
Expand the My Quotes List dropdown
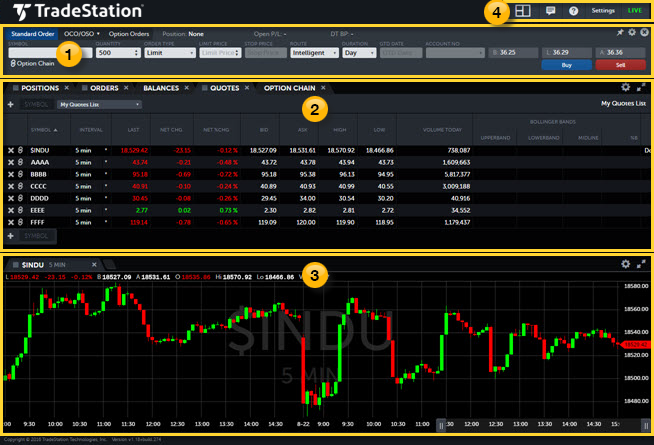click(99, 104)
